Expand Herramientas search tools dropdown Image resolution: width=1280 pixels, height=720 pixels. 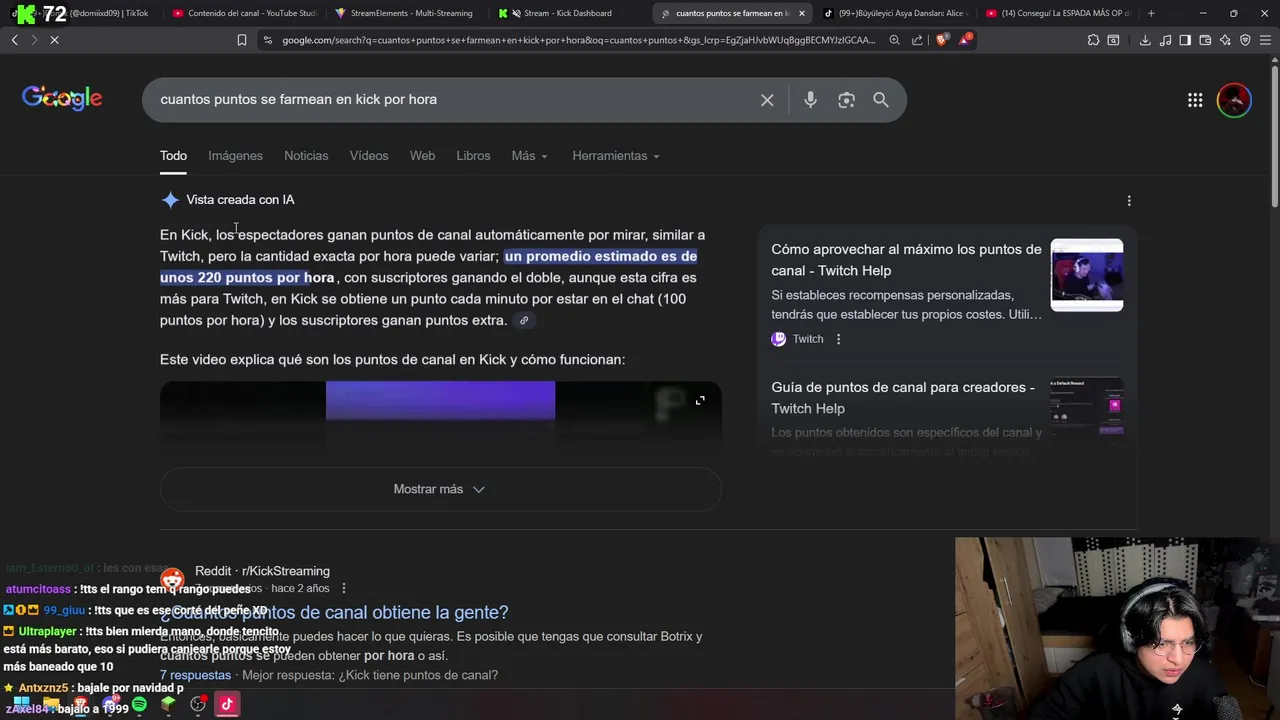point(615,156)
